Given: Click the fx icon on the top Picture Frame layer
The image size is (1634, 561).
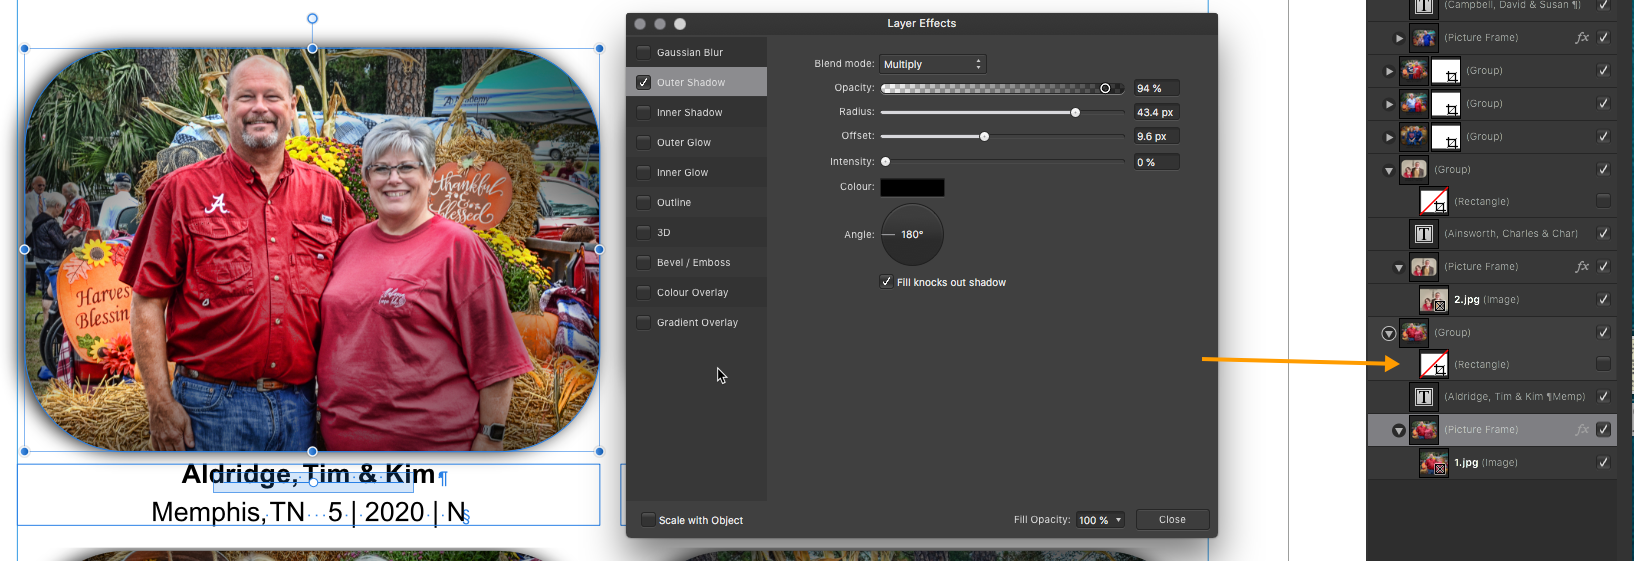Looking at the screenshot, I should tap(1581, 38).
